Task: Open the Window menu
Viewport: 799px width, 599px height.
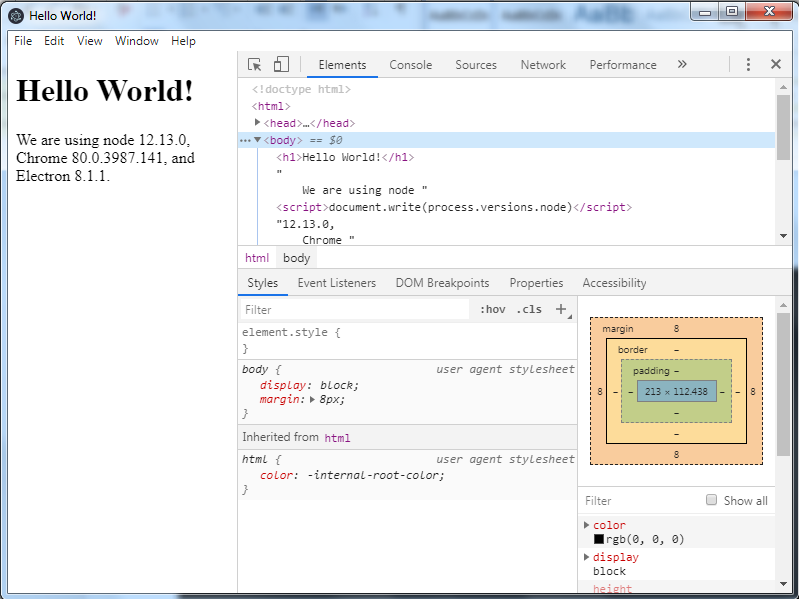Action: pos(137,41)
